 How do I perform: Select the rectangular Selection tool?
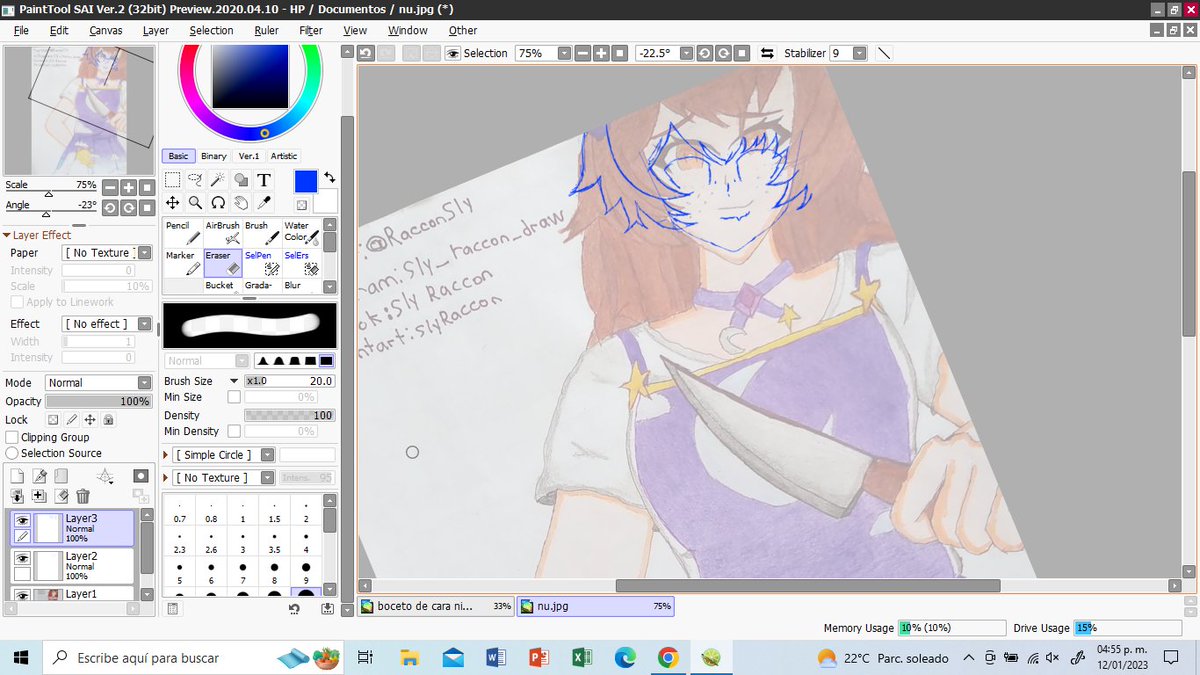coord(173,180)
